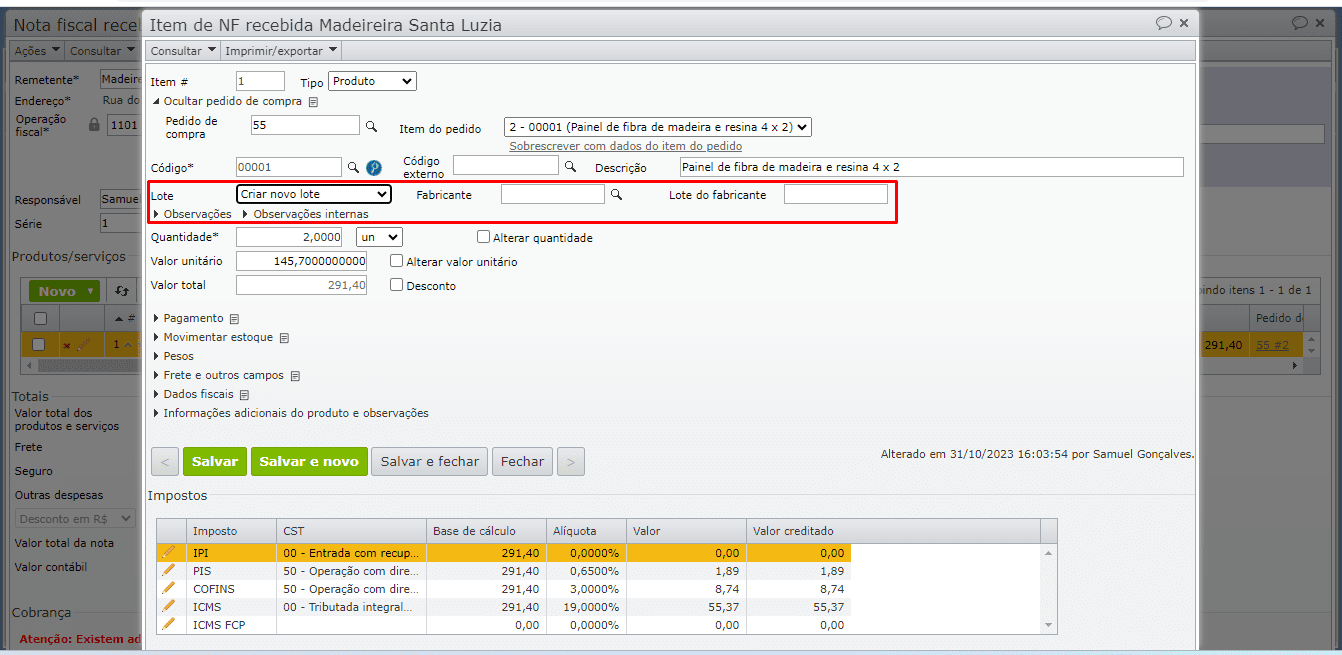Click Sobrescrever com dados do item do pedido link
Image resolution: width=1342 pixels, height=655 pixels.
pyautogui.click(x=626, y=146)
